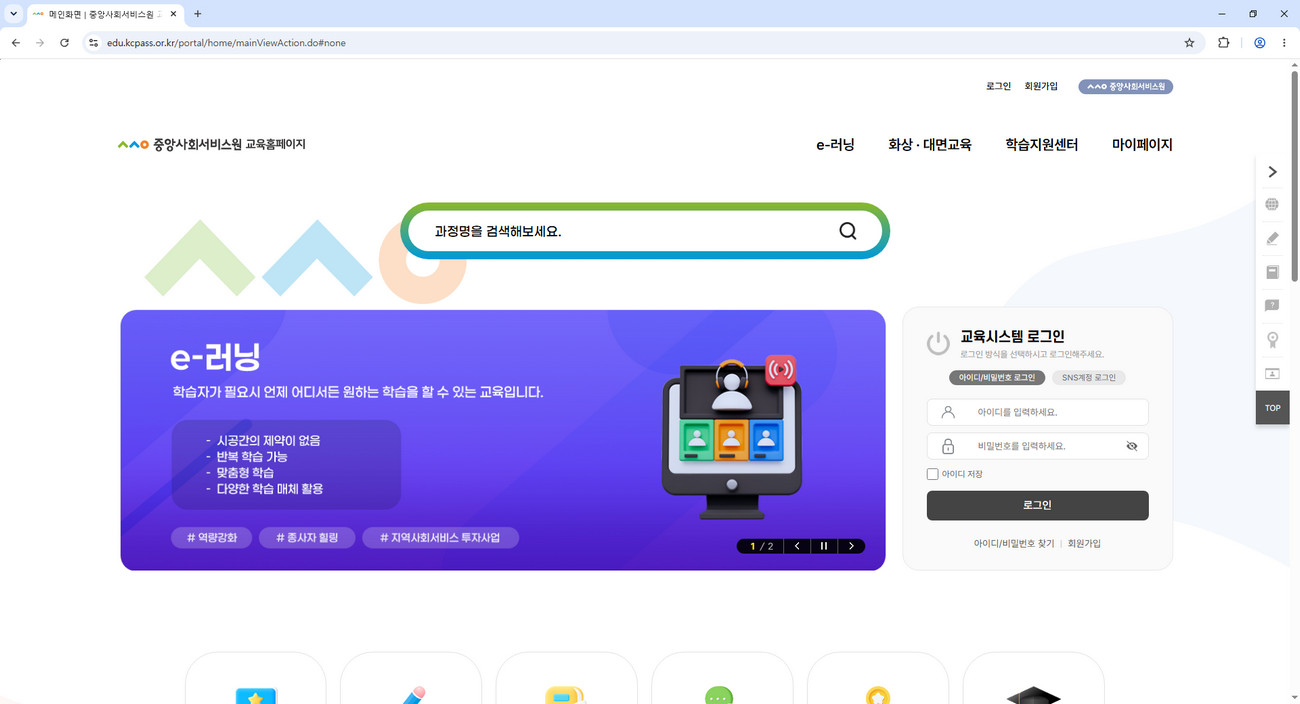Open 중앙사회서비스원 pill button at top
1300x704 pixels.
click(x=1125, y=86)
